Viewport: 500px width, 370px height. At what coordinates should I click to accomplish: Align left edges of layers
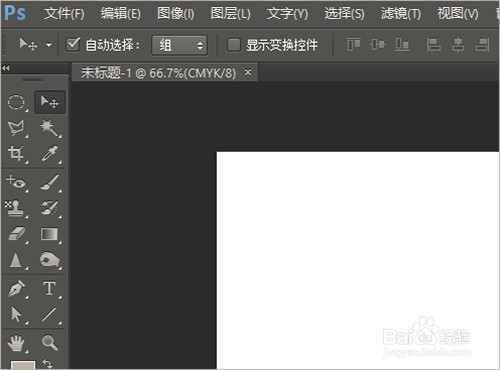click(433, 45)
